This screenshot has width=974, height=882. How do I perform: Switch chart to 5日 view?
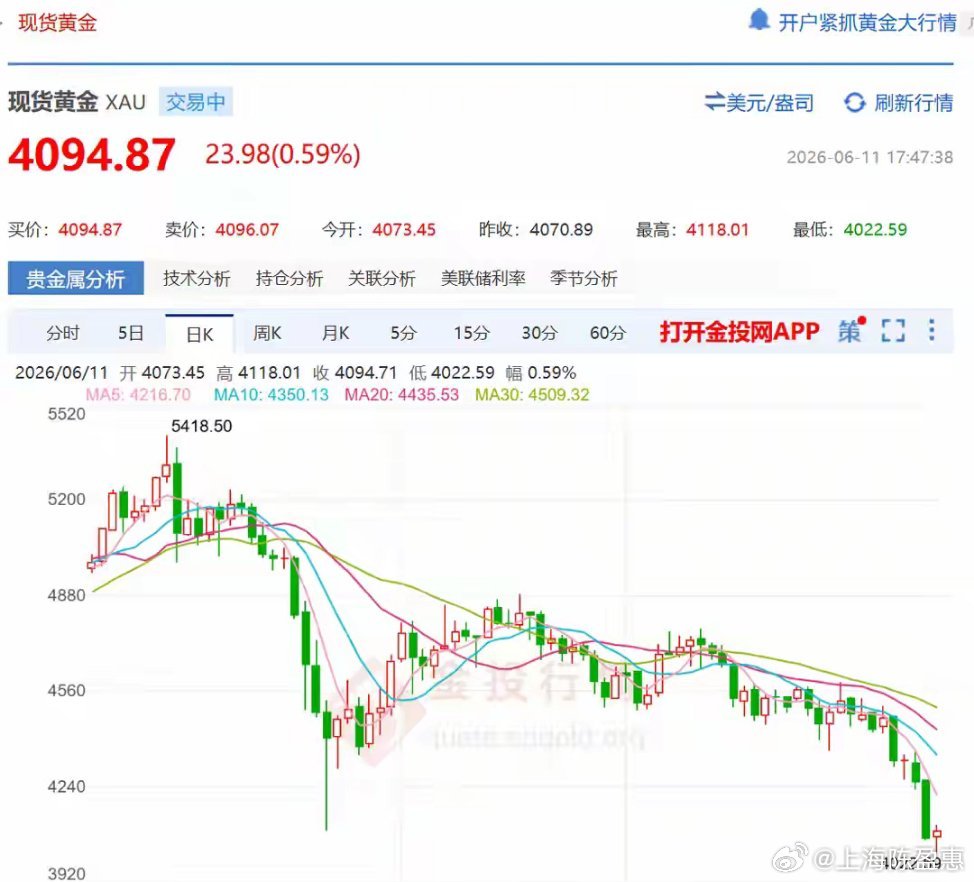pyautogui.click(x=130, y=334)
